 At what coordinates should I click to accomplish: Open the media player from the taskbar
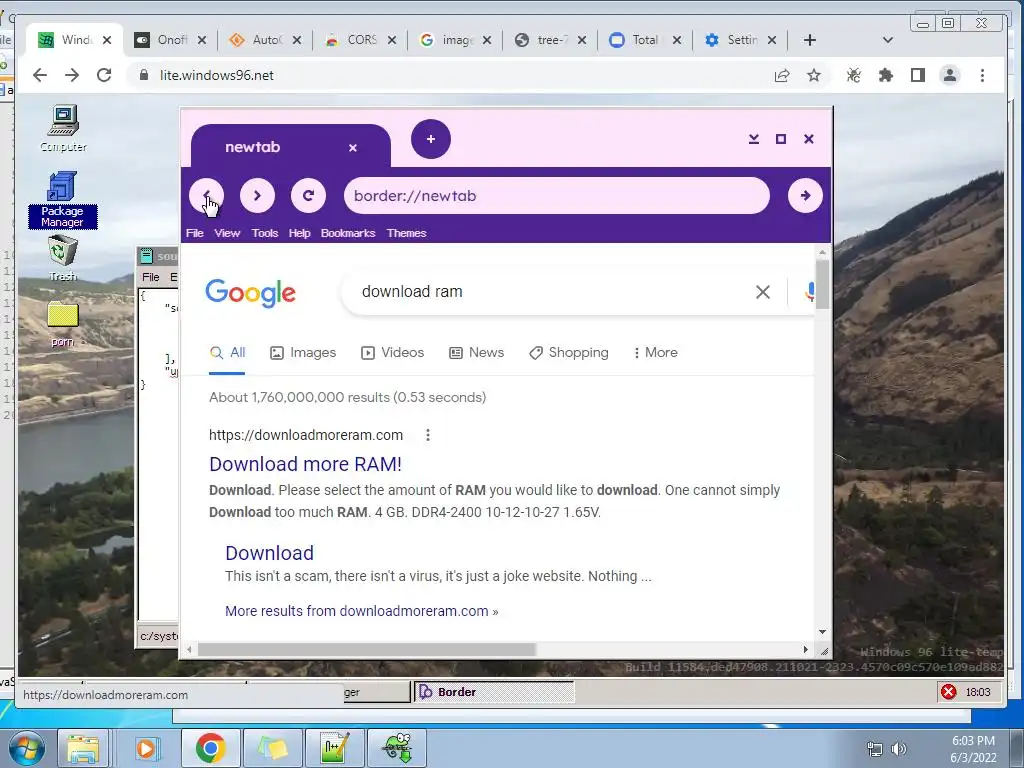click(146, 748)
